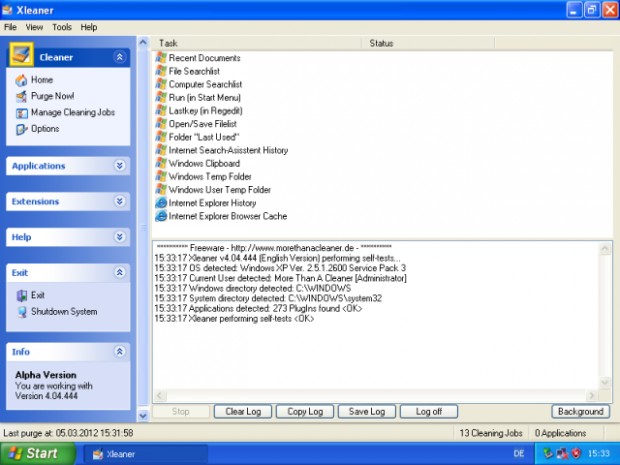Click the "Purge Now!" link text

click(x=53, y=96)
